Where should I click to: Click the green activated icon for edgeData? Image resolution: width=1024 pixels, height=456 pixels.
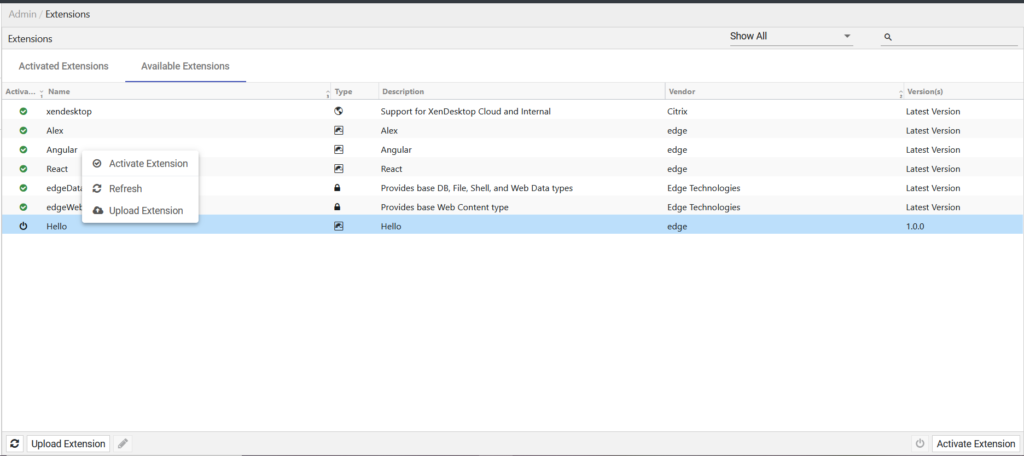coord(24,188)
